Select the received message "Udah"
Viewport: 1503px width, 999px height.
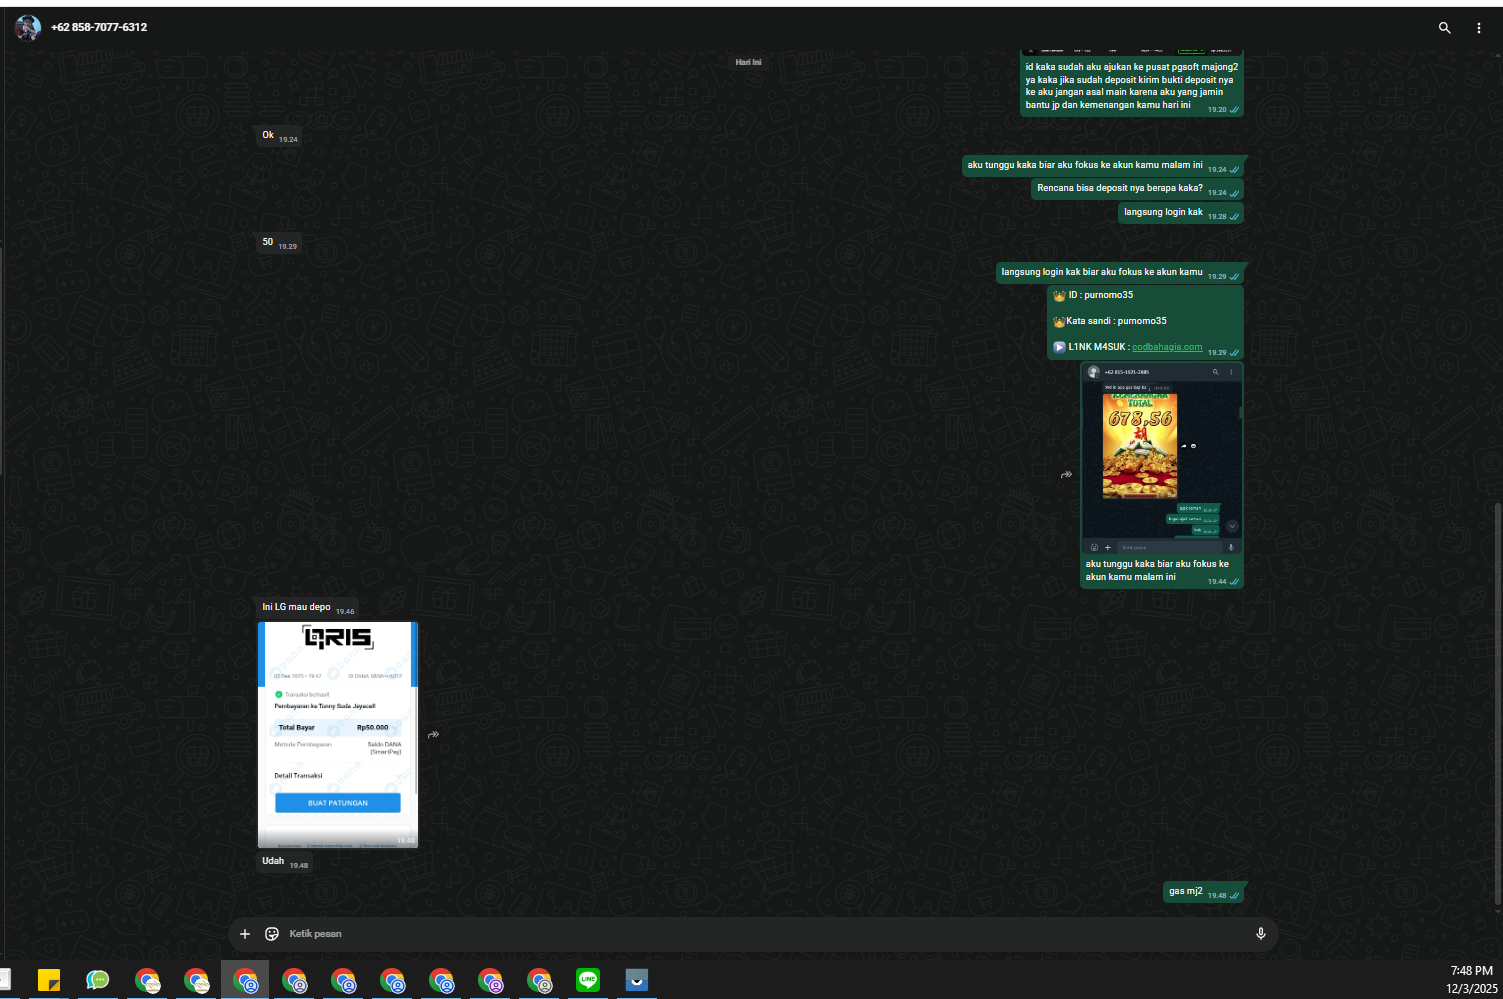(285, 862)
